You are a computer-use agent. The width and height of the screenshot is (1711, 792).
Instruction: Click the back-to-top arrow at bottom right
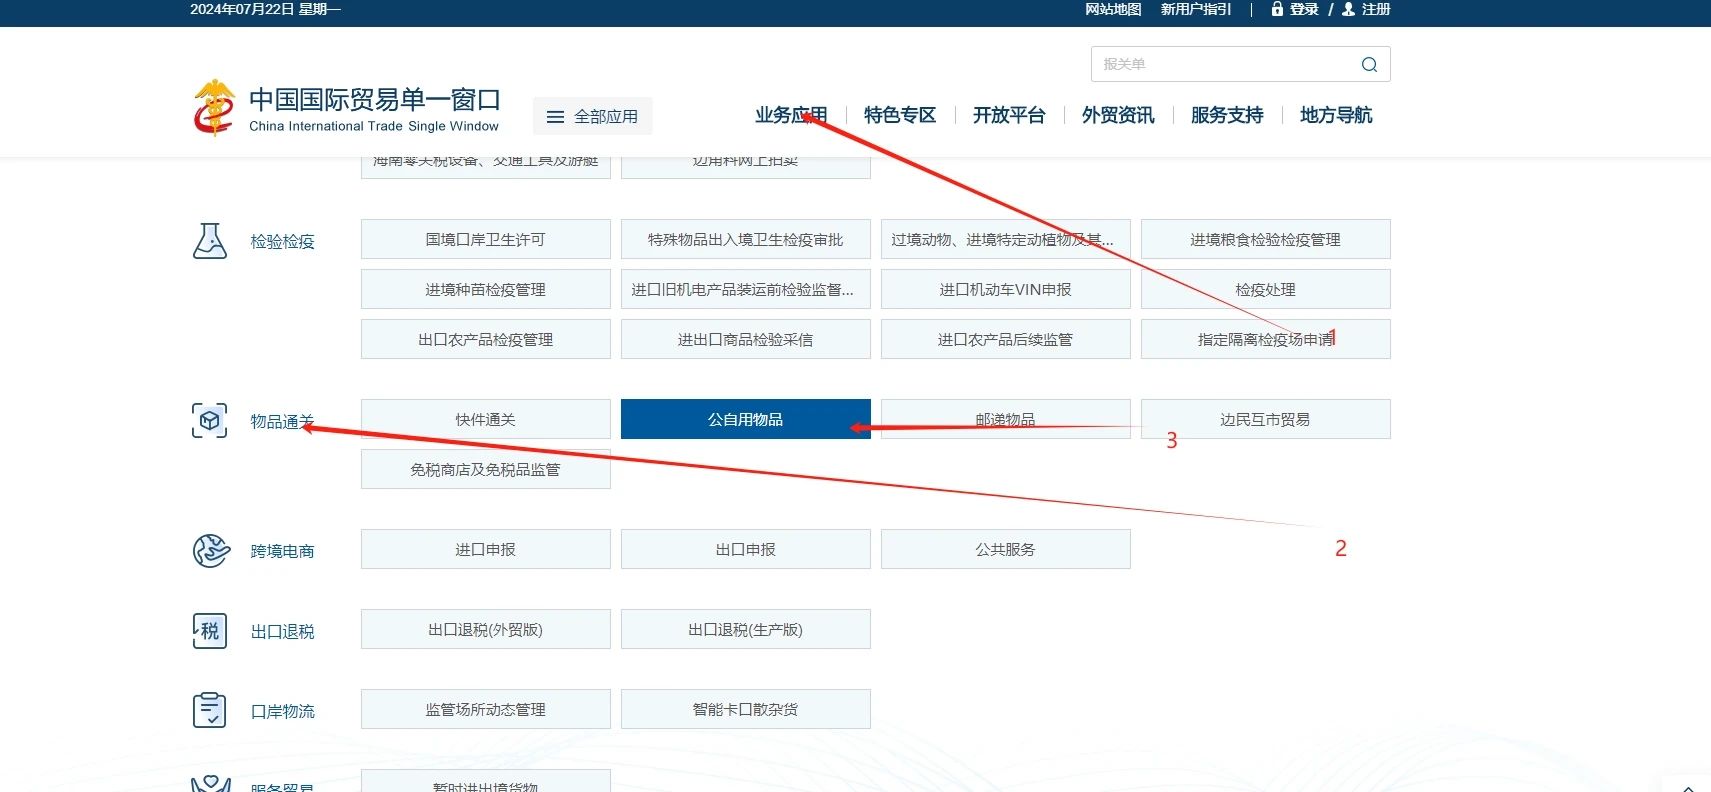1688,786
